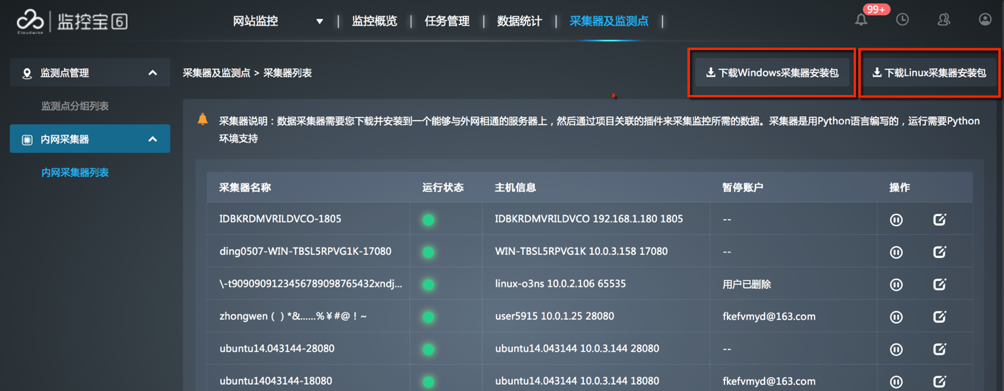Pause collector ubuntu14043144-18080
The width and height of the screenshot is (1004, 391).
896,382
